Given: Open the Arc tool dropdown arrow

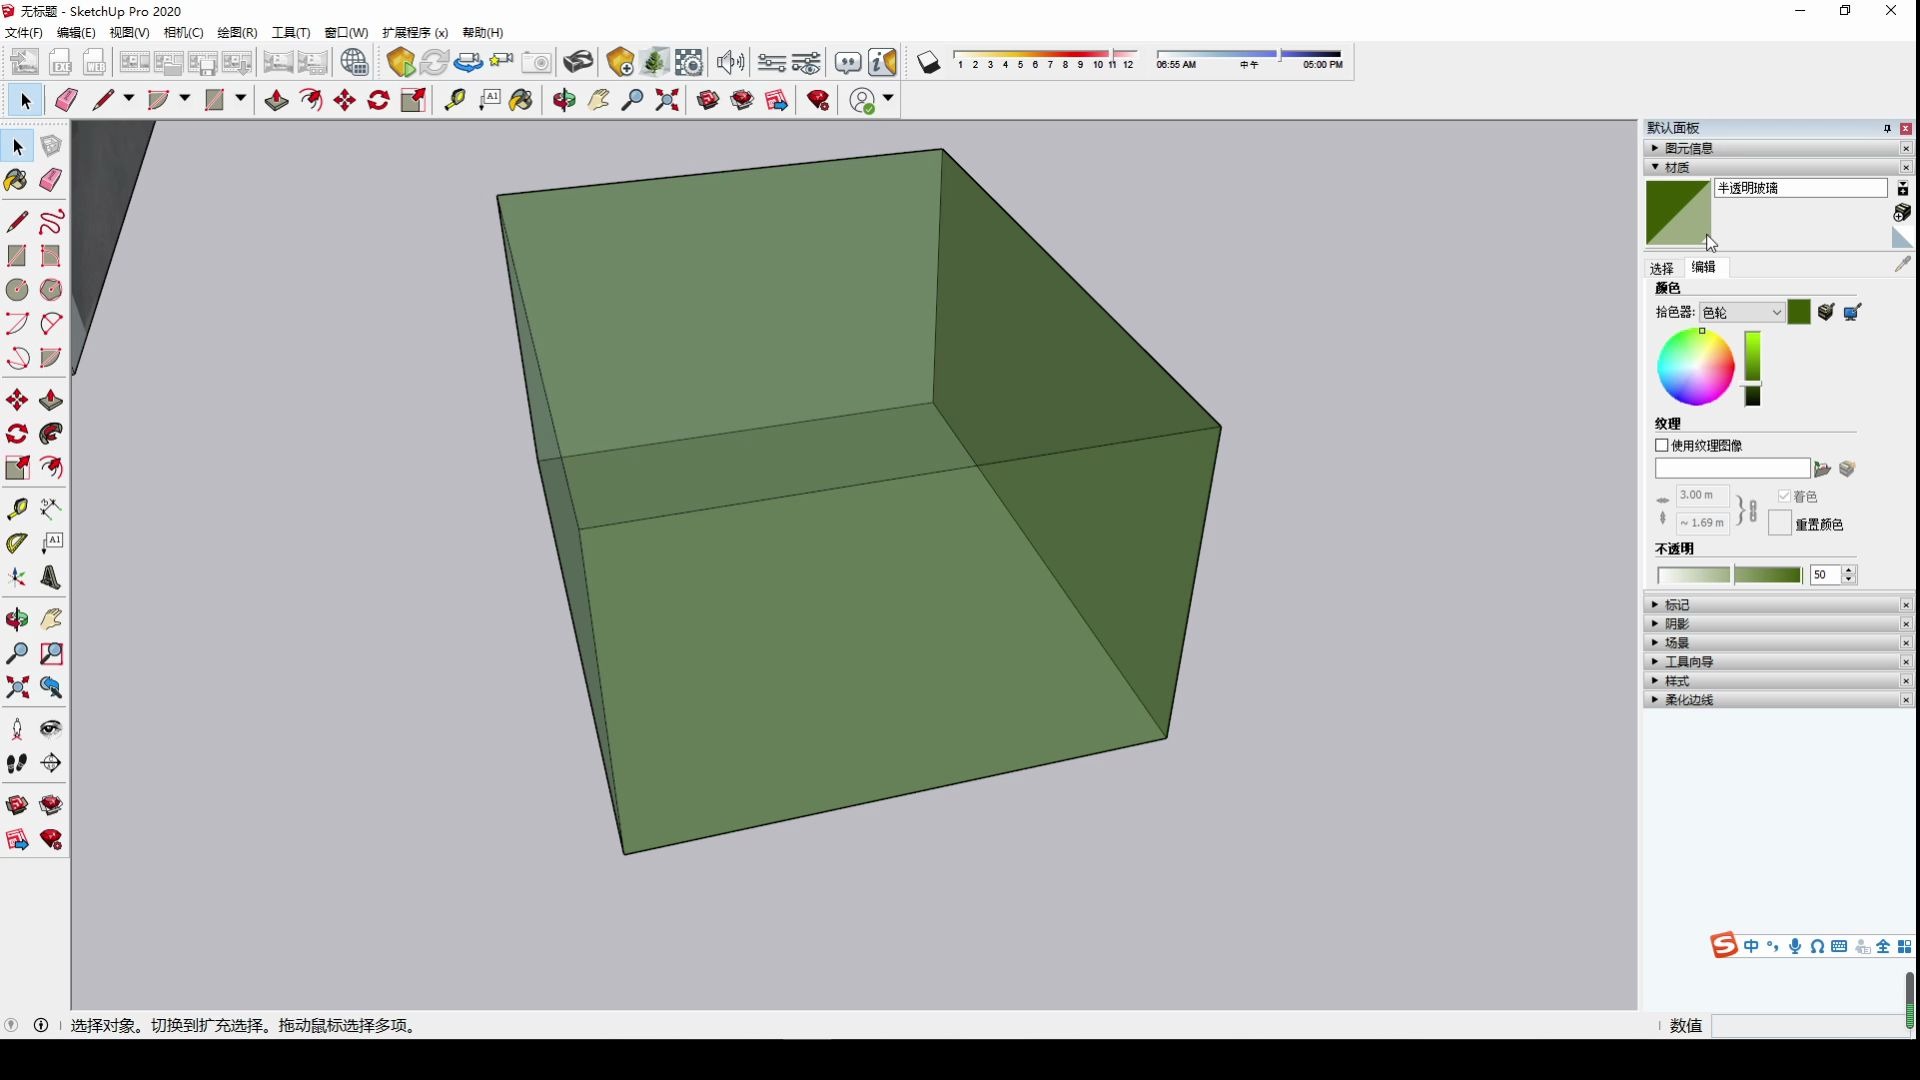Looking at the screenshot, I should (185, 99).
